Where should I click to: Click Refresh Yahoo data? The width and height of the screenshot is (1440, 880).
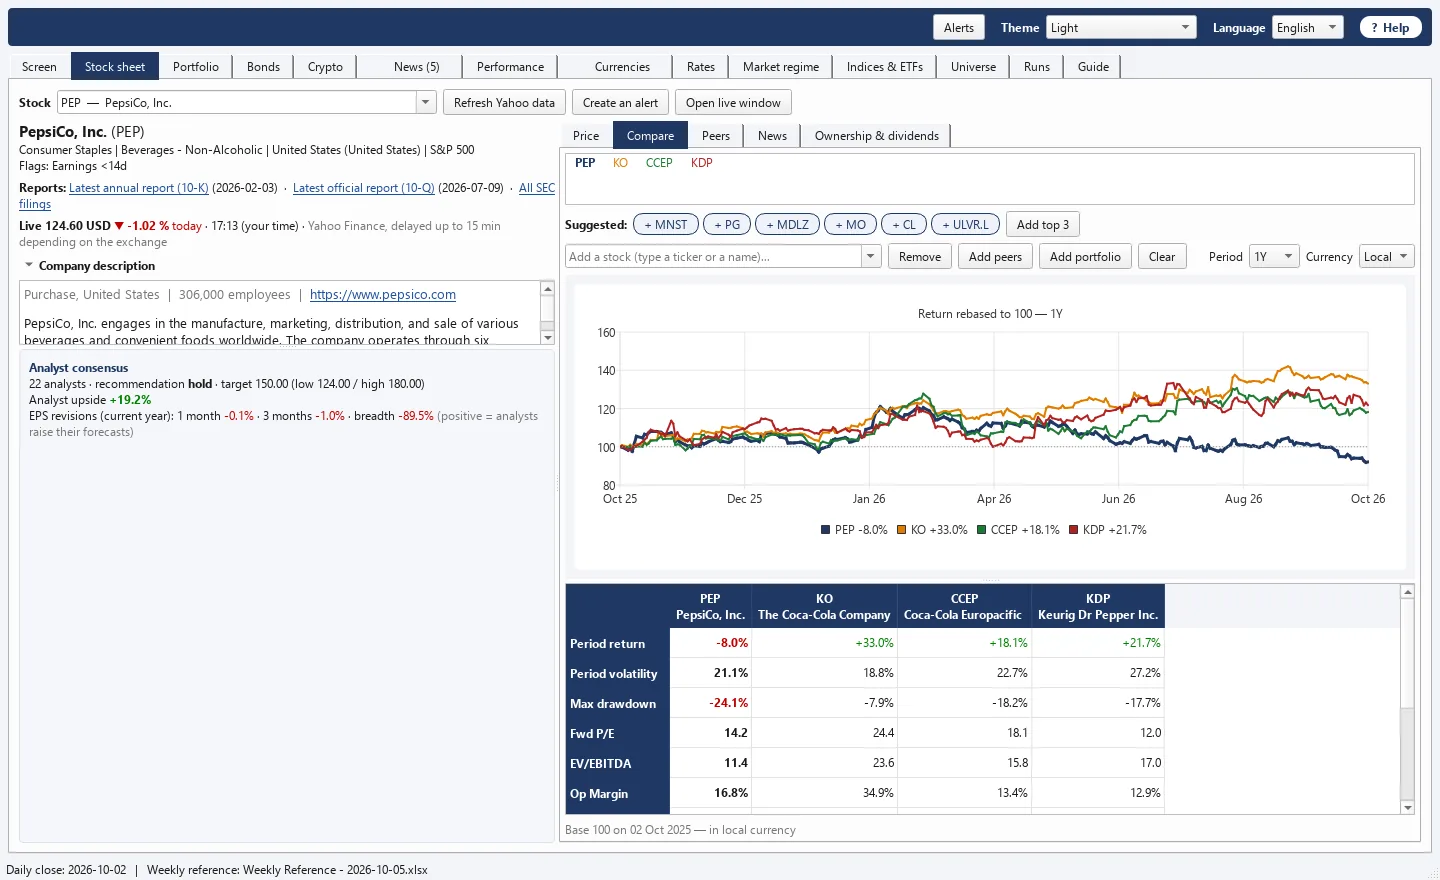click(x=504, y=103)
